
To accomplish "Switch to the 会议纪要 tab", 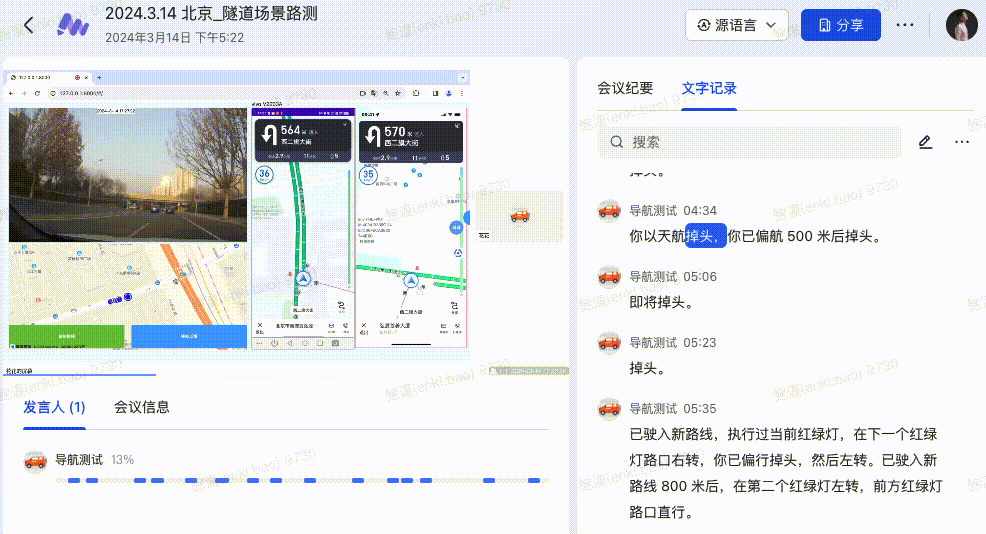I will [x=625, y=88].
